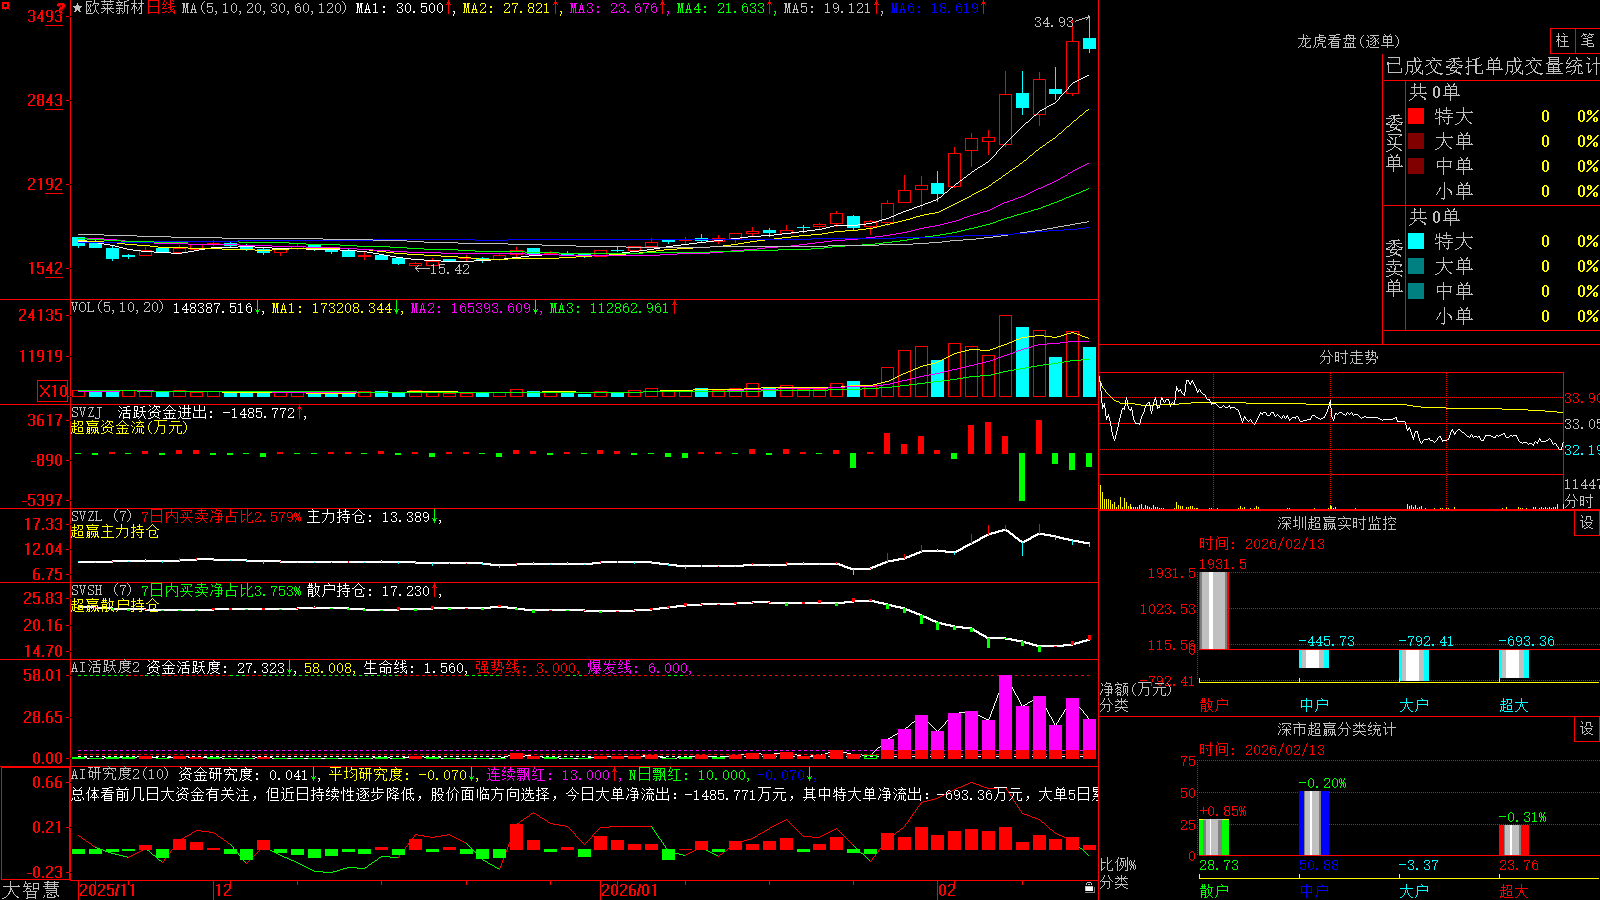1600x900 pixels.
Task: Click the stock name 欧莱新材
Action: pos(115,8)
